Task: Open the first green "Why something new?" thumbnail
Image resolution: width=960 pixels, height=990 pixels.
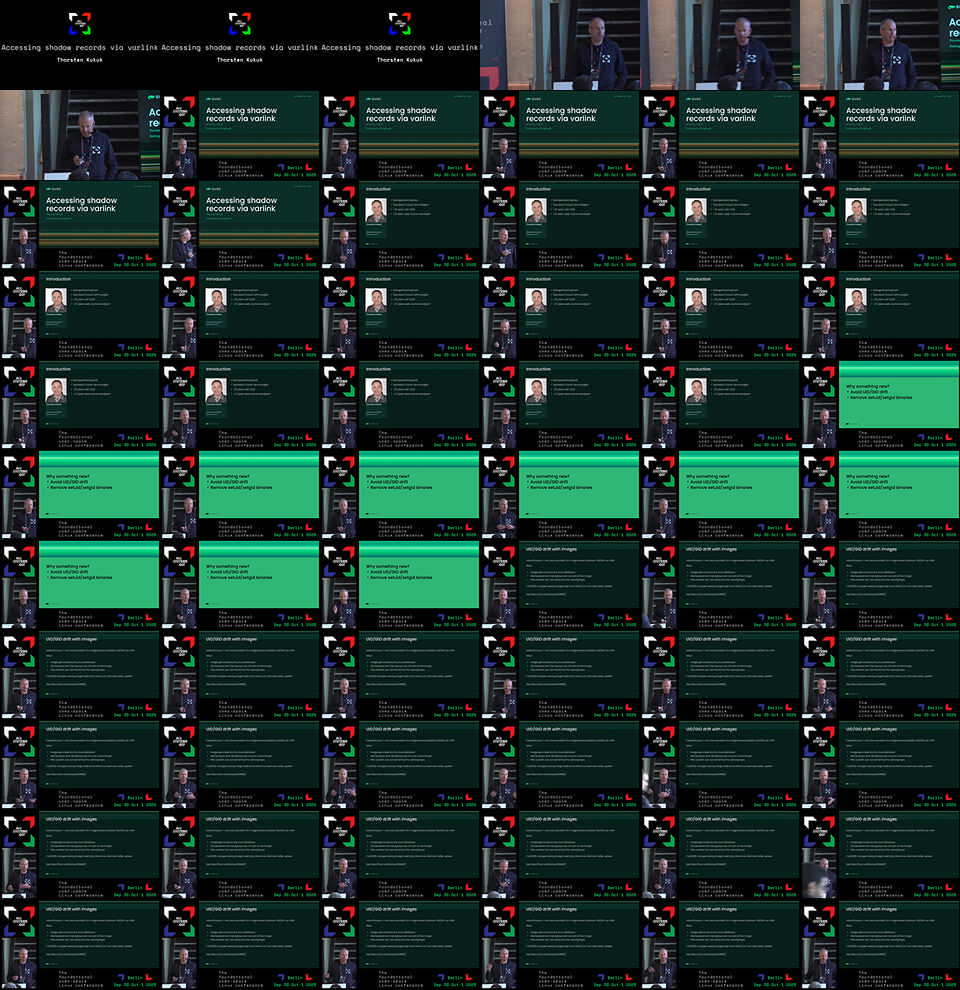Action: click(x=880, y=405)
